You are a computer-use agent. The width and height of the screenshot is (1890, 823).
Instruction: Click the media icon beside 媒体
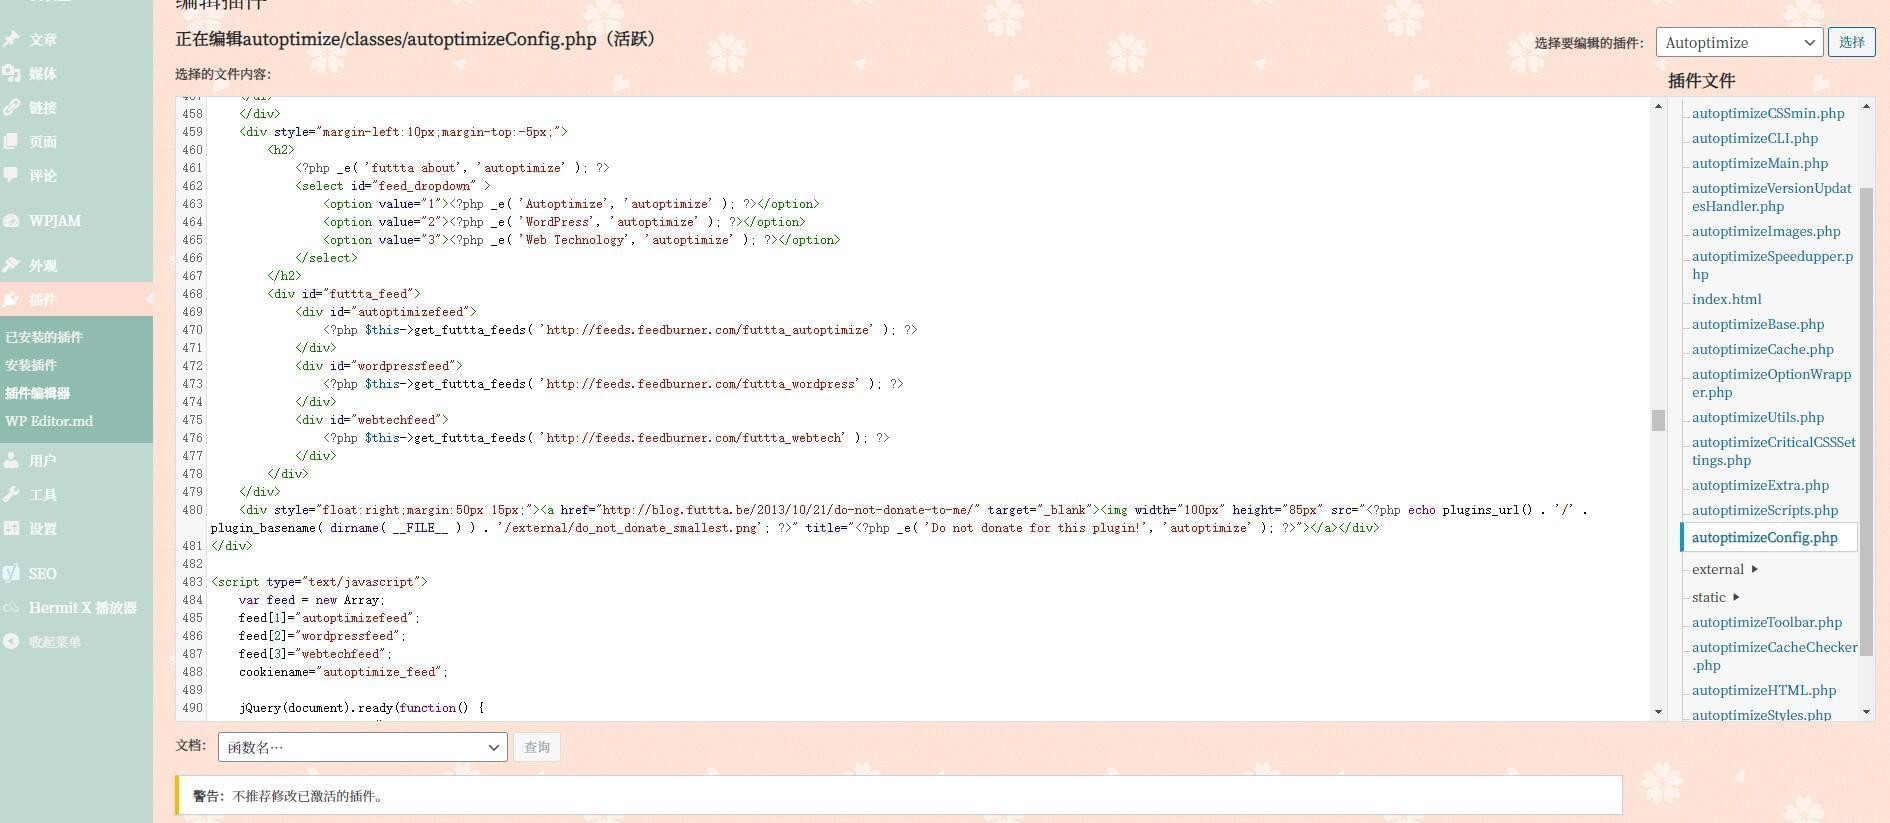[11, 73]
